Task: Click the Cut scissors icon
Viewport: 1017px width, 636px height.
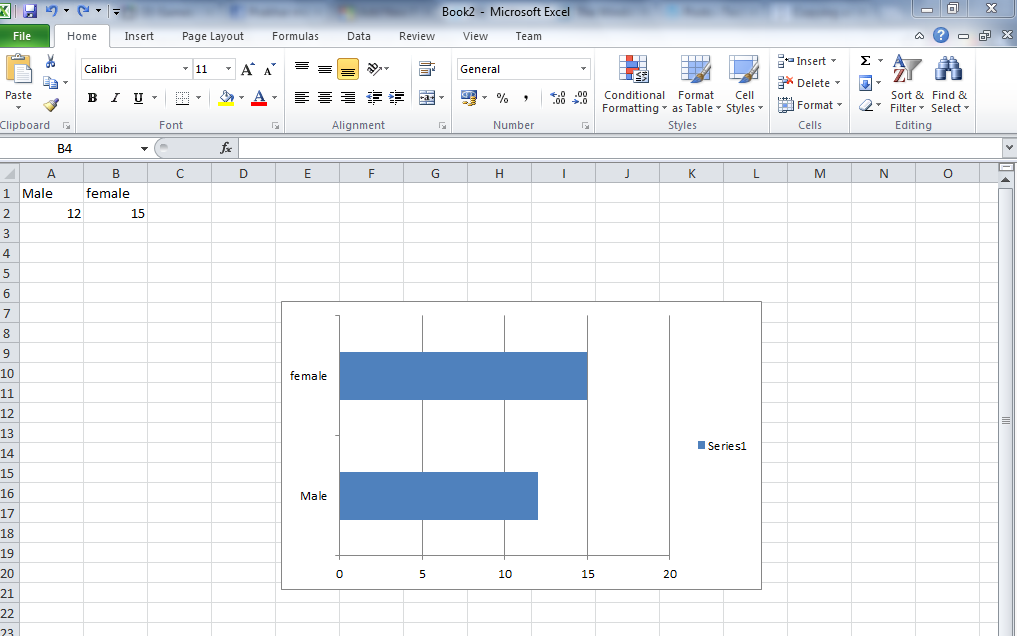Action: [51, 62]
